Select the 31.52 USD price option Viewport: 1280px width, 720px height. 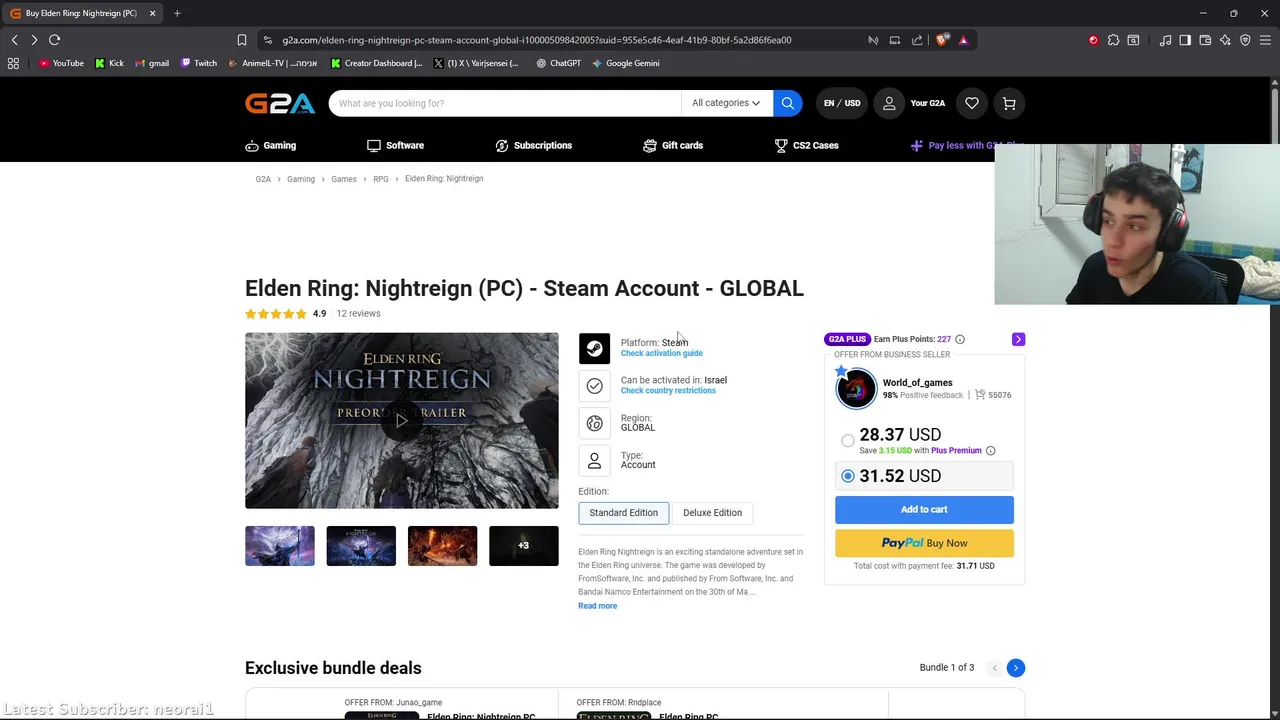click(x=848, y=476)
